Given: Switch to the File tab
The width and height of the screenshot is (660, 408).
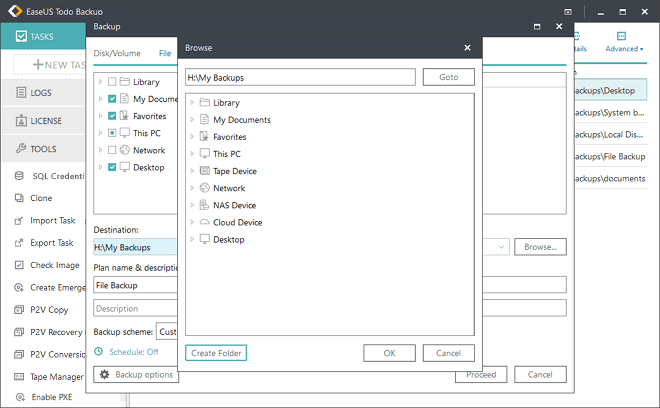Looking at the screenshot, I should tap(165, 53).
